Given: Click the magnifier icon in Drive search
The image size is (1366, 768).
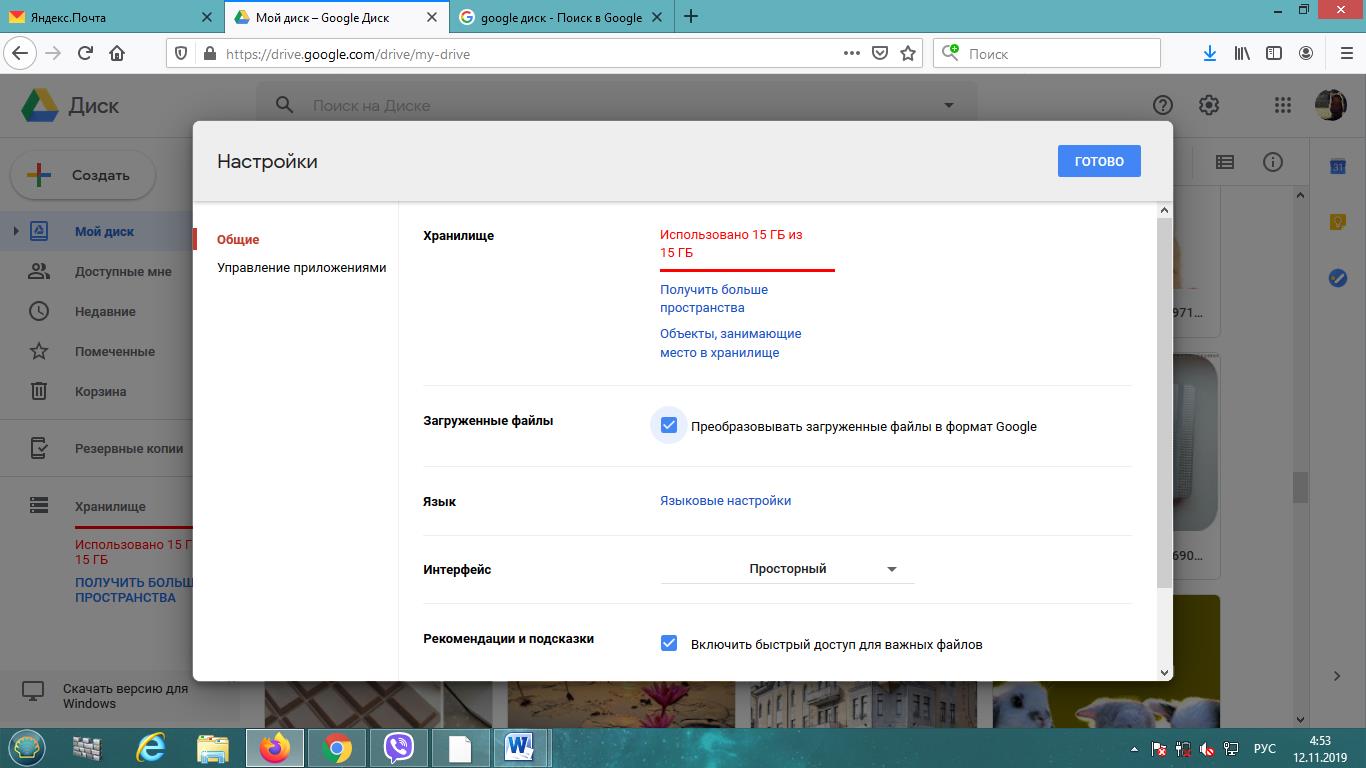Looking at the screenshot, I should click(285, 105).
